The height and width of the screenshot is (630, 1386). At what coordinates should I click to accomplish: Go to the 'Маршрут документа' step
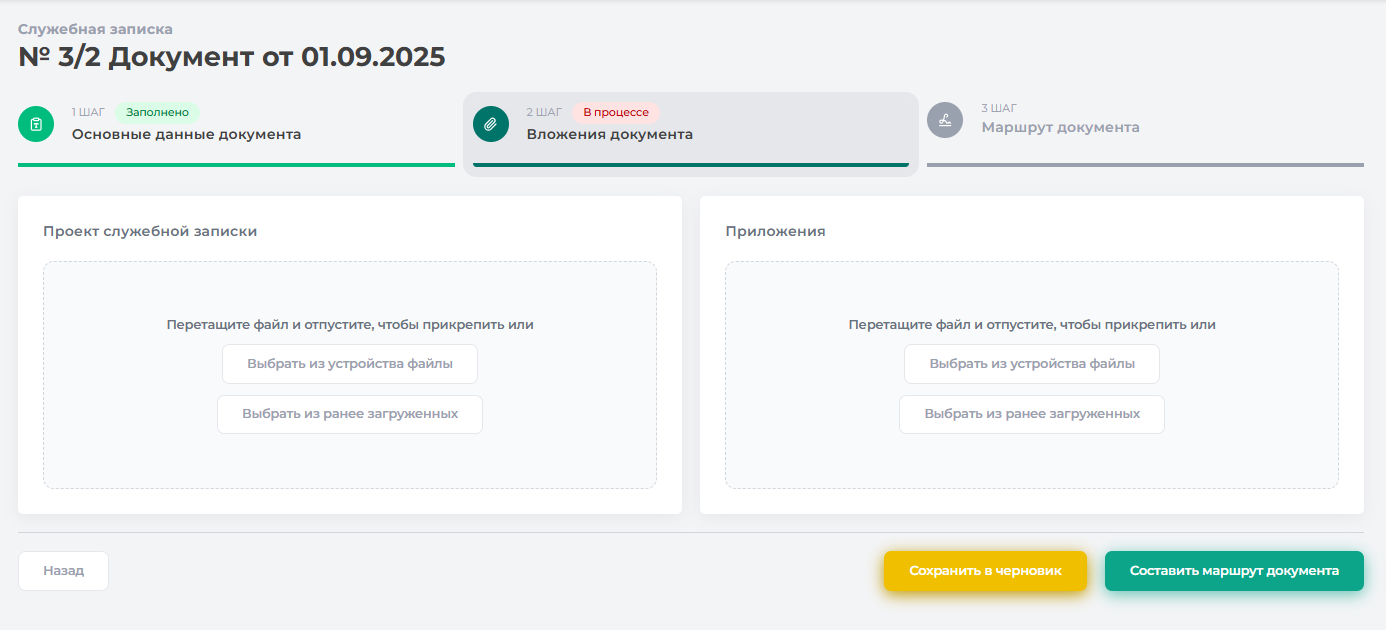pos(1060,127)
